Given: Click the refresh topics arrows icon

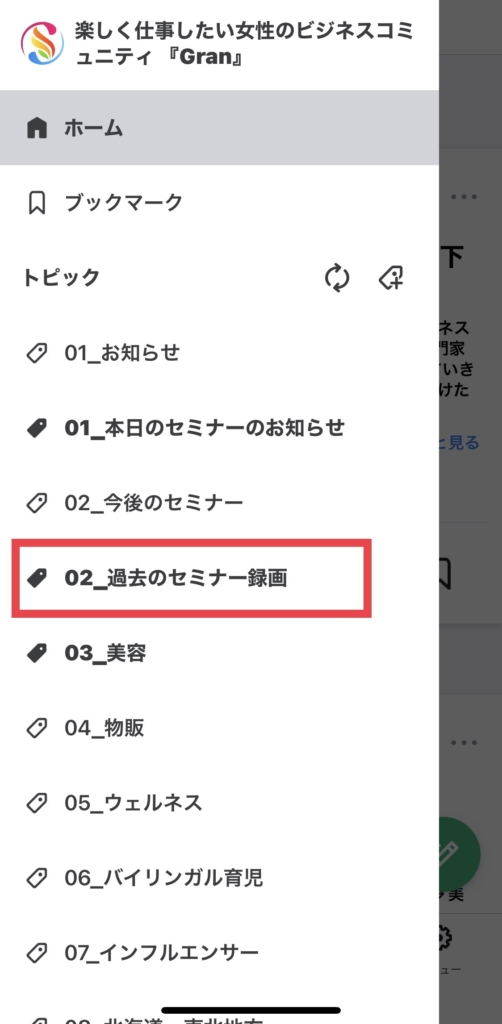Looking at the screenshot, I should point(337,278).
